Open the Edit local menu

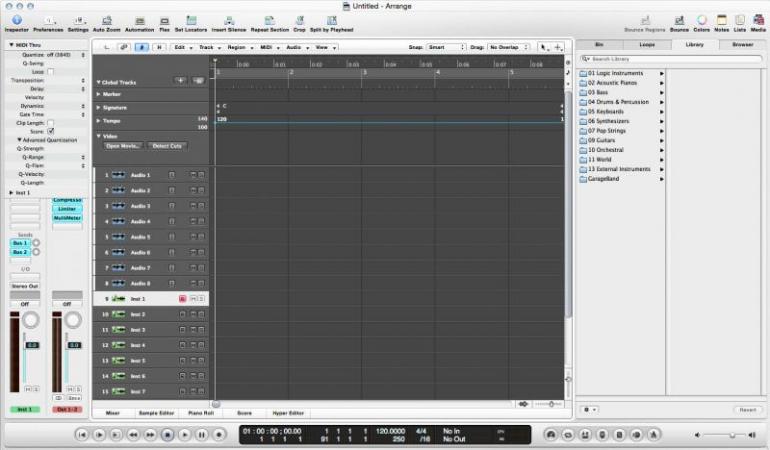coord(183,47)
